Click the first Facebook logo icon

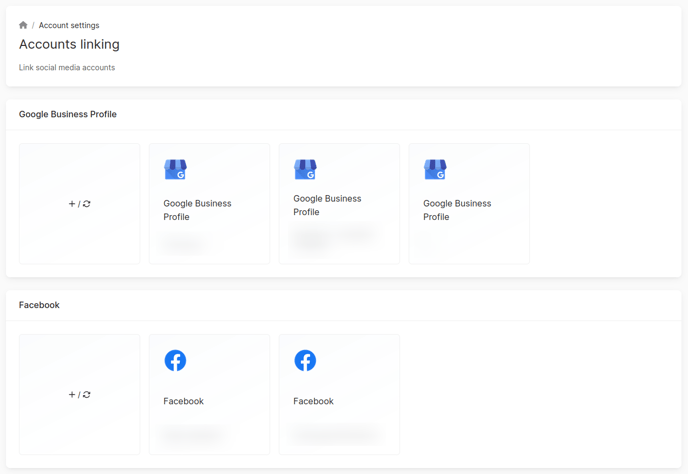coord(176,360)
